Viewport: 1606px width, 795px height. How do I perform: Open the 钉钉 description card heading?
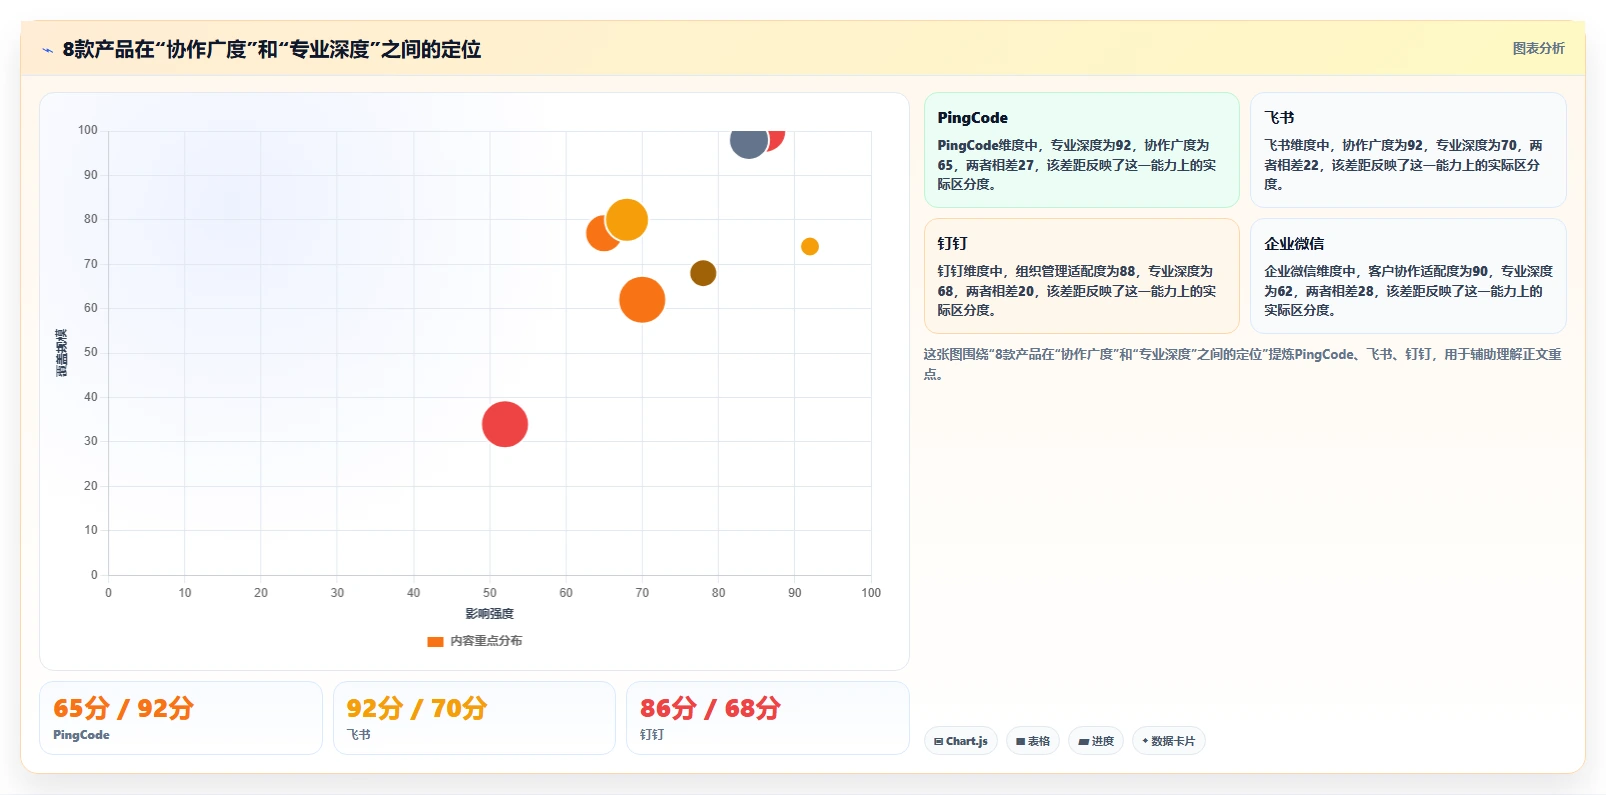pyautogui.click(x=952, y=244)
